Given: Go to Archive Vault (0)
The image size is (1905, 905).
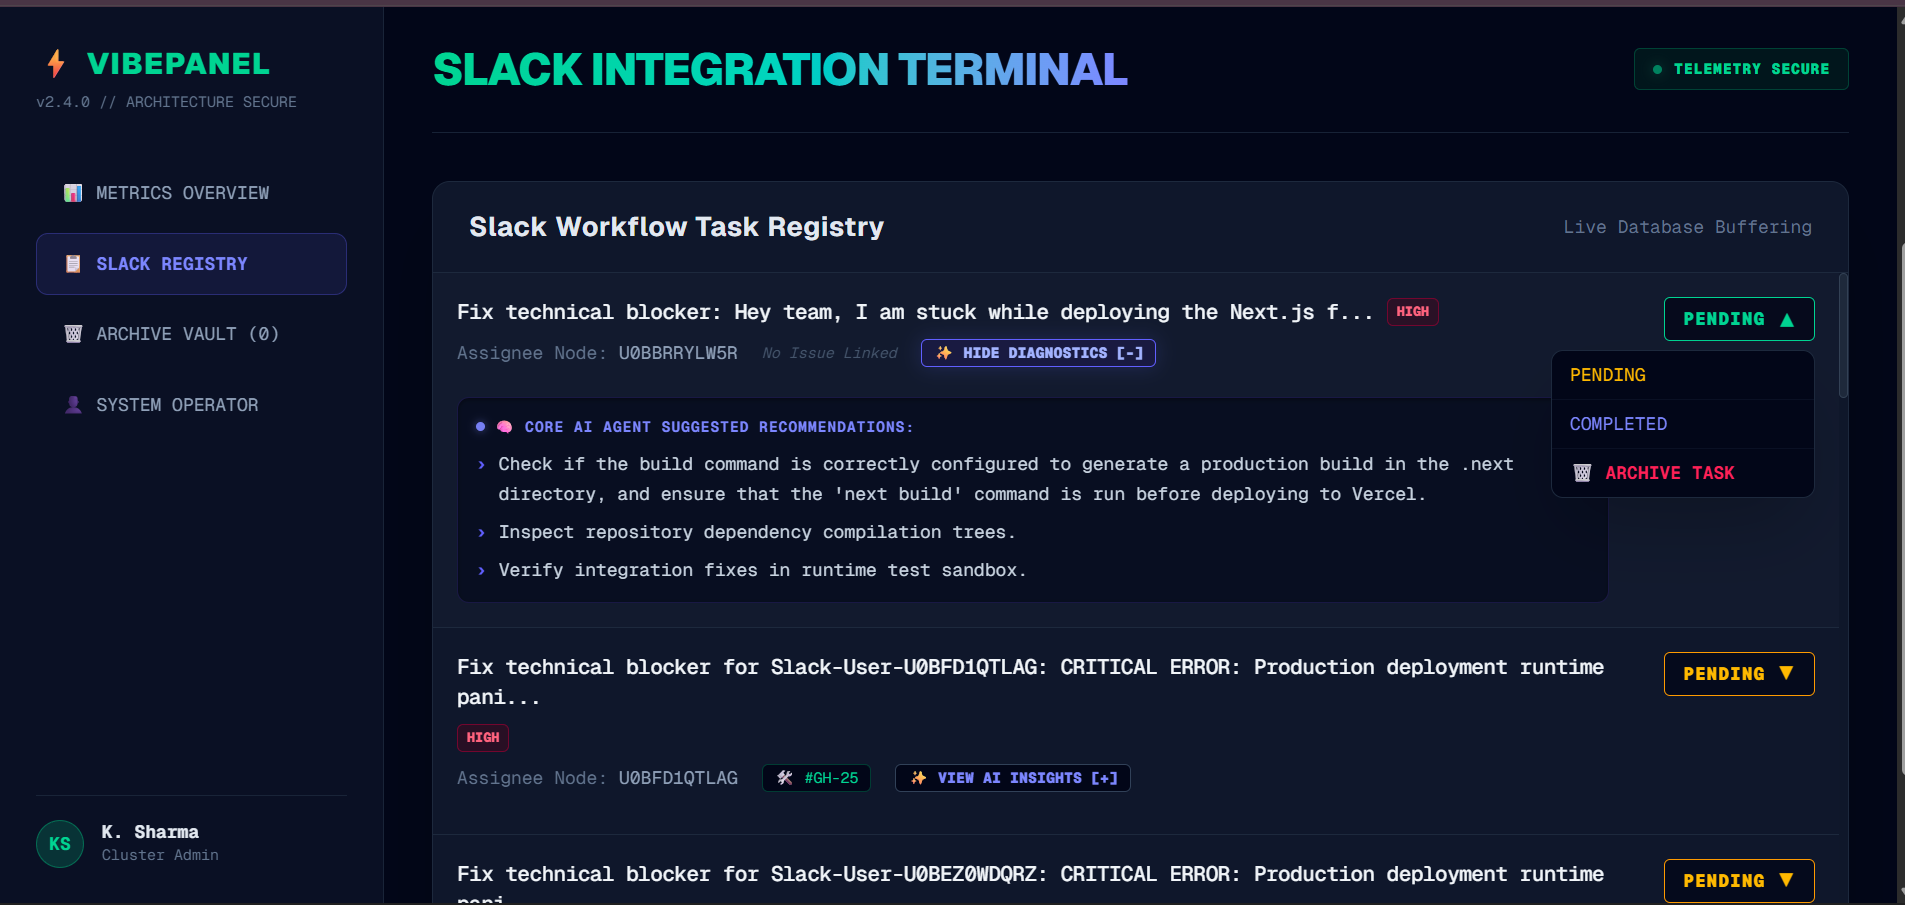Looking at the screenshot, I should [191, 334].
